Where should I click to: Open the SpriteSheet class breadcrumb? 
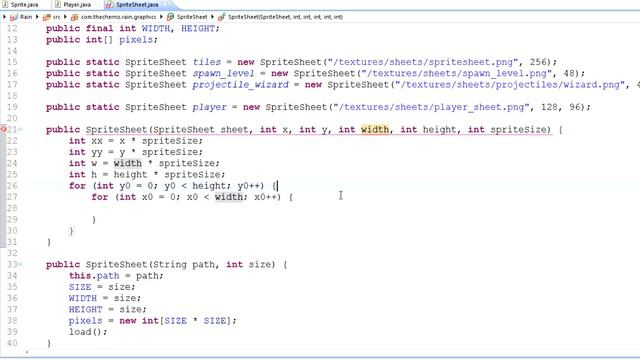188,17
